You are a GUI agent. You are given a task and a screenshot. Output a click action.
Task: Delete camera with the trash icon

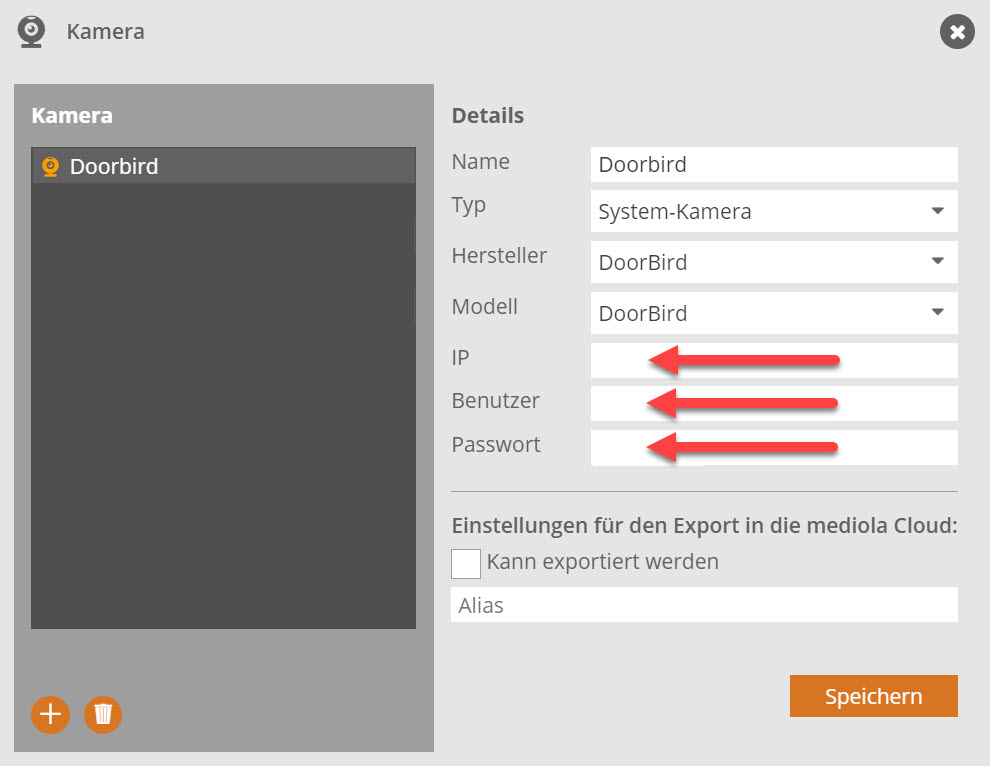pyautogui.click(x=103, y=715)
